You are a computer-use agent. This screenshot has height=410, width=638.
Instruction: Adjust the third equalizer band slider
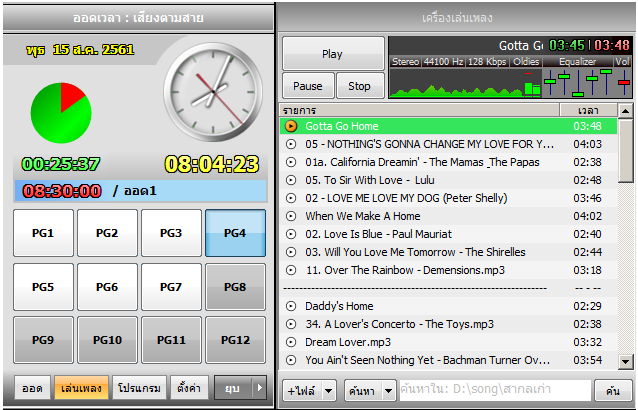(578, 94)
